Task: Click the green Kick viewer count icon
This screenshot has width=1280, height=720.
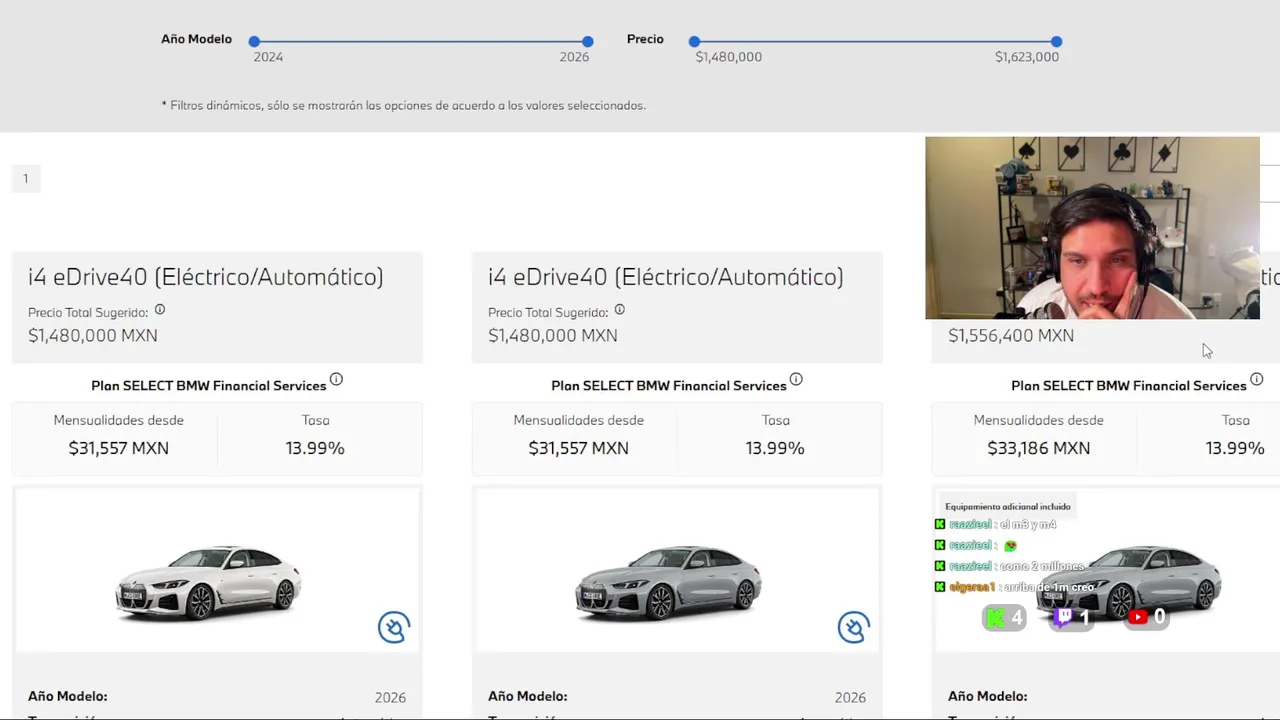Action: 995,618
